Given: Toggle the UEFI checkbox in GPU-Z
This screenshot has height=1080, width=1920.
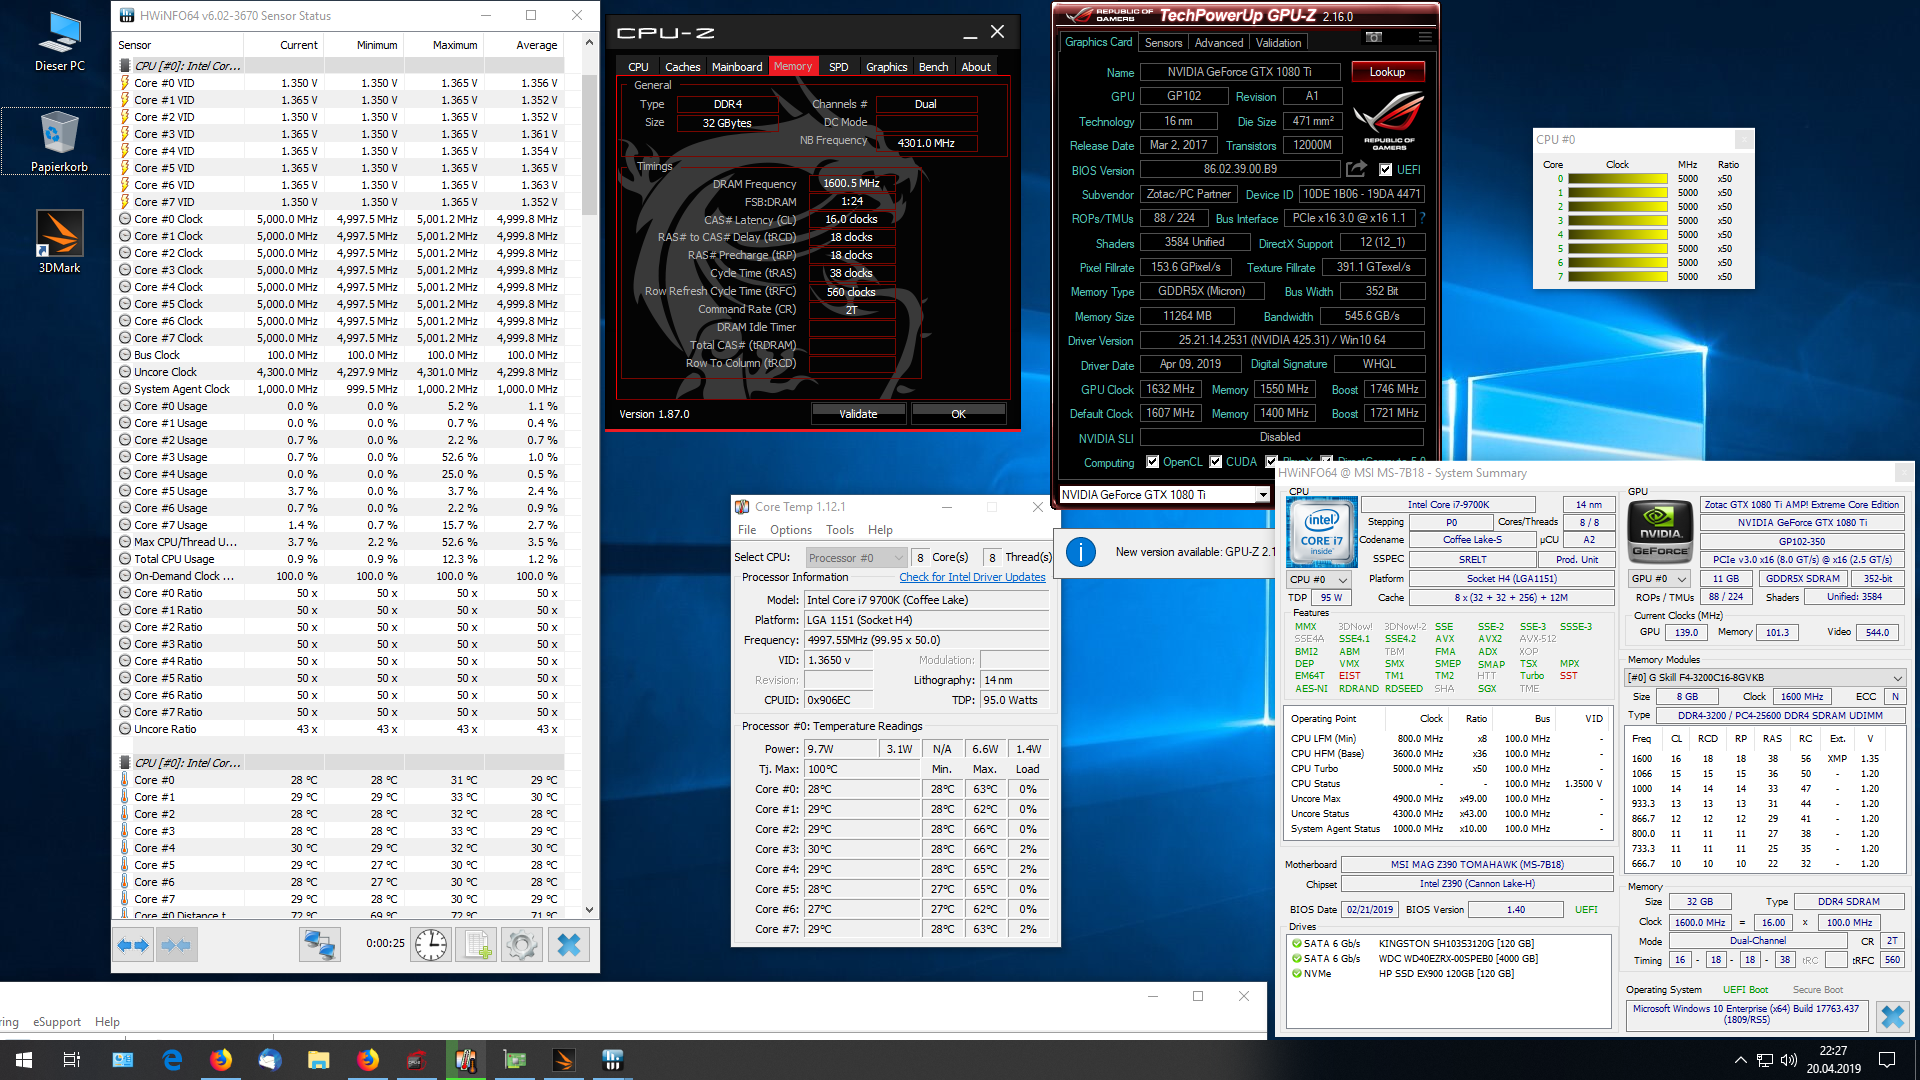Looking at the screenshot, I should pyautogui.click(x=1385, y=170).
